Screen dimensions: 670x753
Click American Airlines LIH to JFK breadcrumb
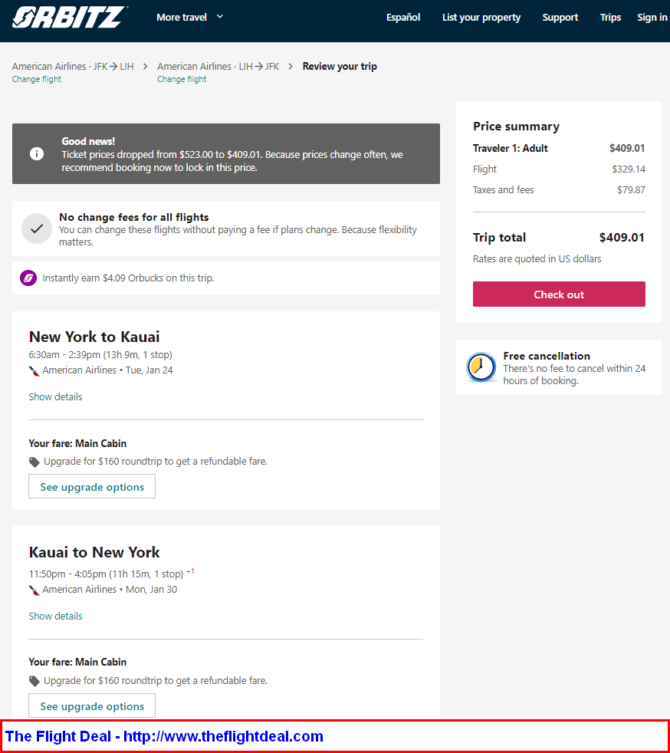tap(218, 66)
